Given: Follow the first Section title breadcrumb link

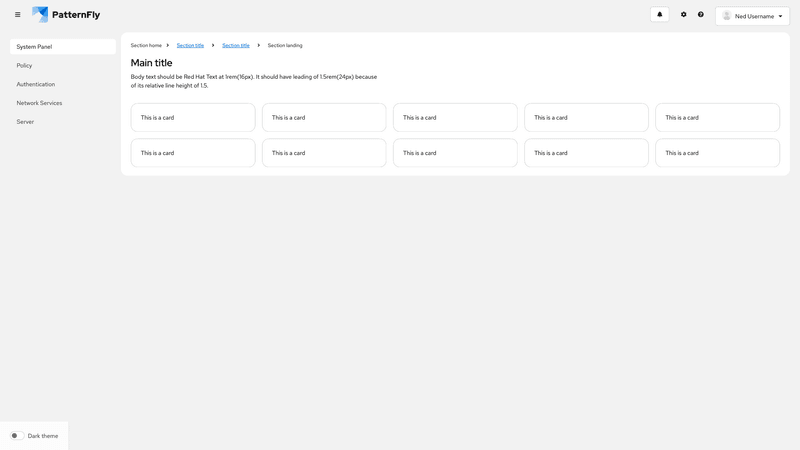Looking at the screenshot, I should [190, 45].
